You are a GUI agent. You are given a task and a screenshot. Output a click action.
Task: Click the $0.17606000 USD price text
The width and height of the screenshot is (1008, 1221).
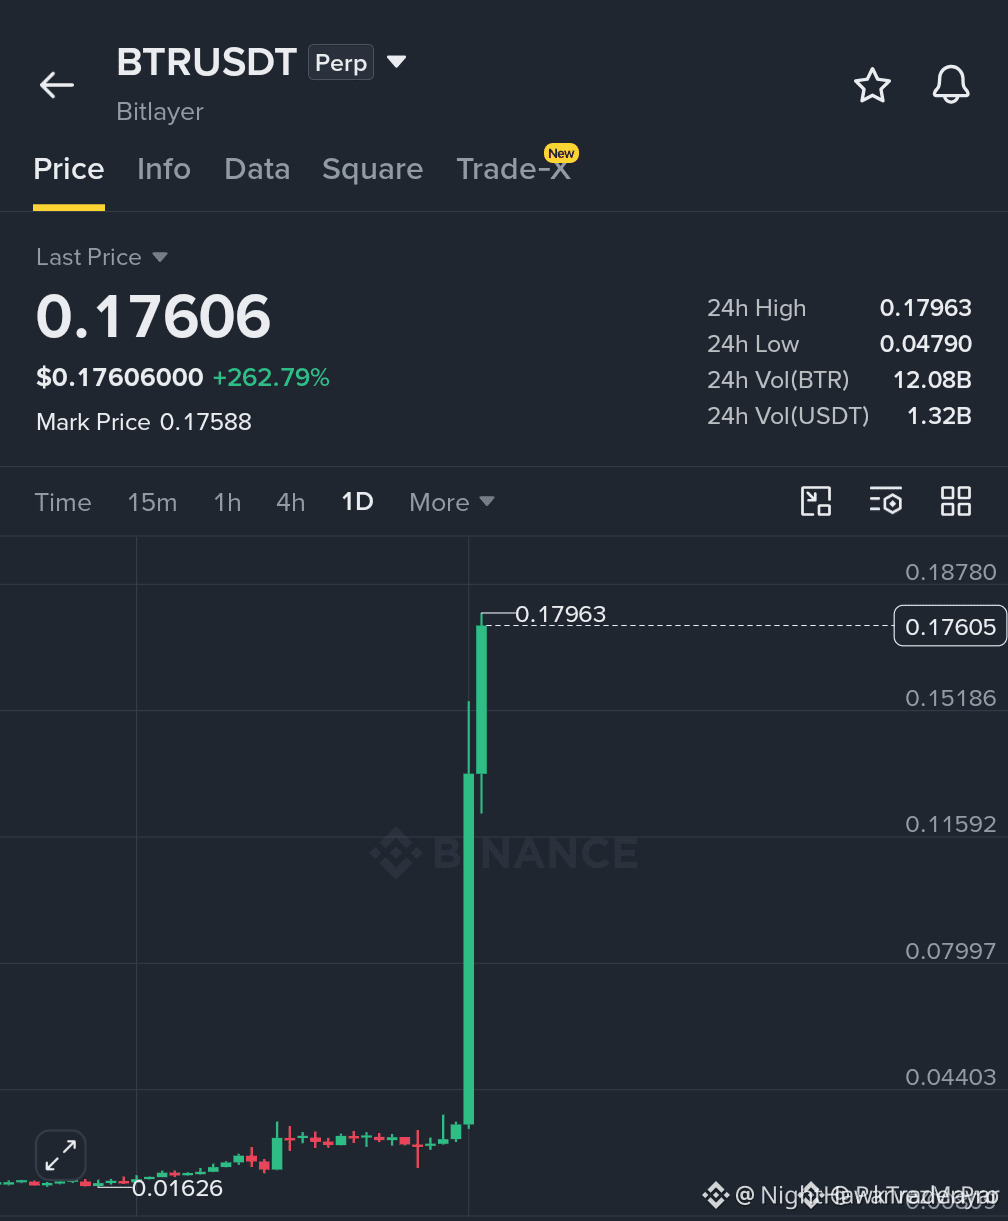pos(120,377)
